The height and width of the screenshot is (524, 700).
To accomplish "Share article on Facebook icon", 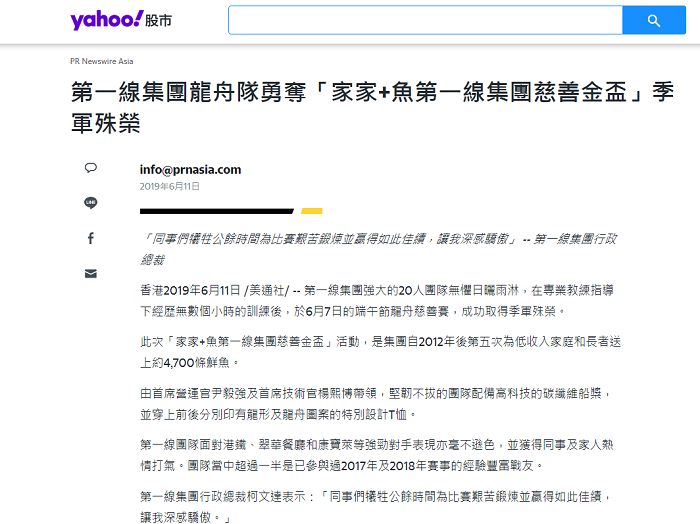I will pos(91,238).
